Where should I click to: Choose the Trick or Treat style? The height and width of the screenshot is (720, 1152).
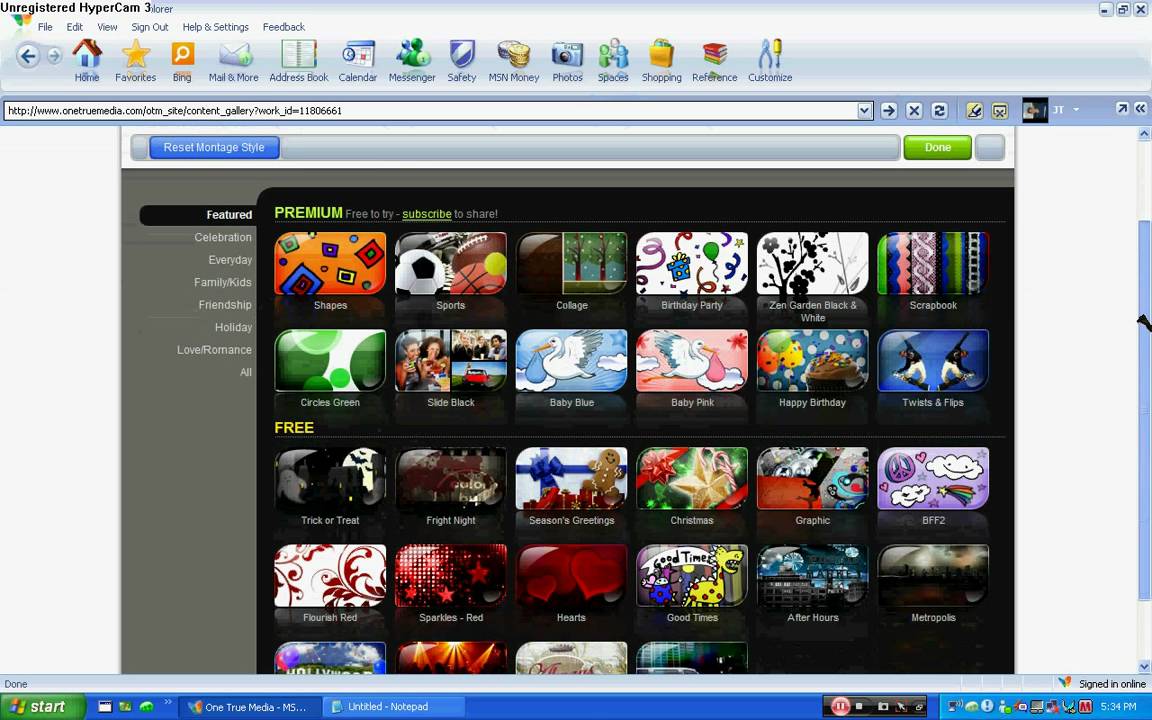[330, 478]
